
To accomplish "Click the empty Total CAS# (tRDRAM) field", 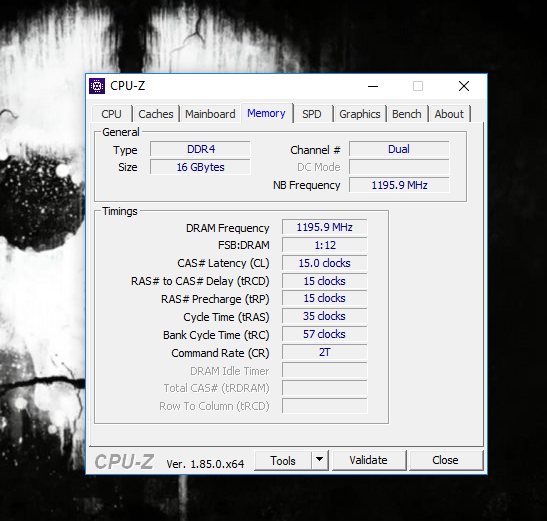I will point(324,388).
